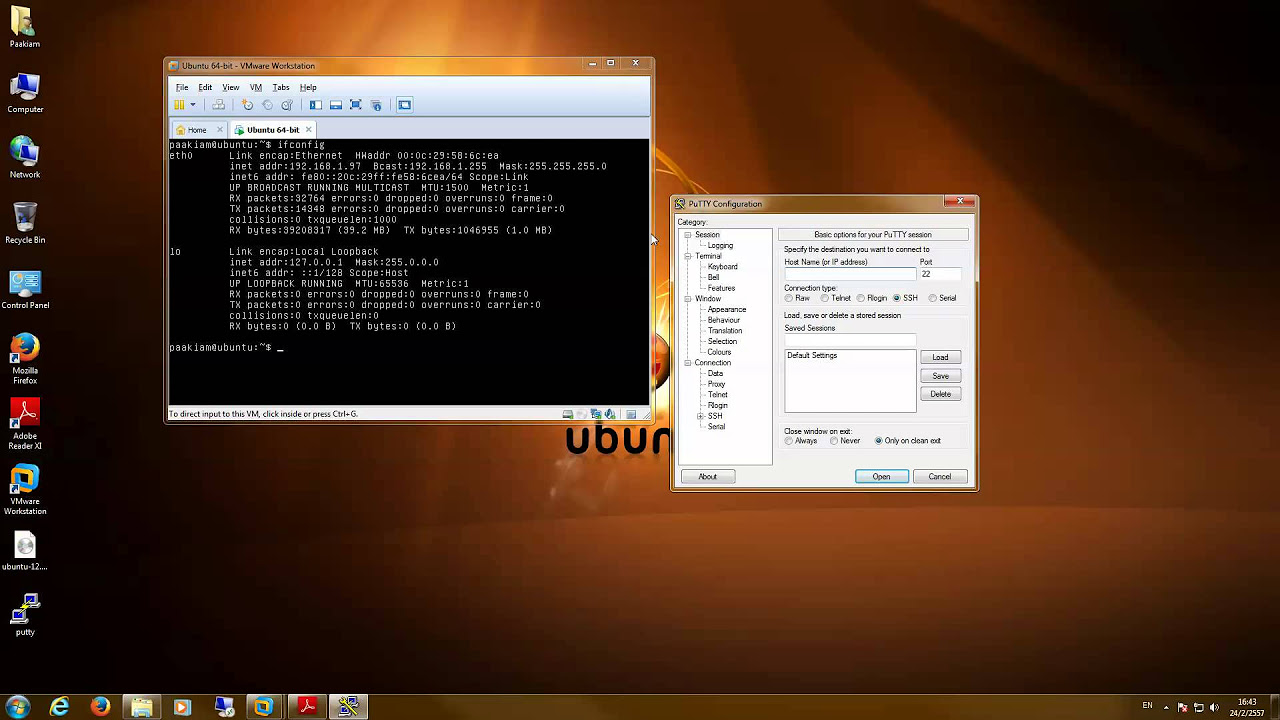This screenshot has width=1280, height=720.
Task: Enter full screen mode via toolbar icon
Action: 355,104
